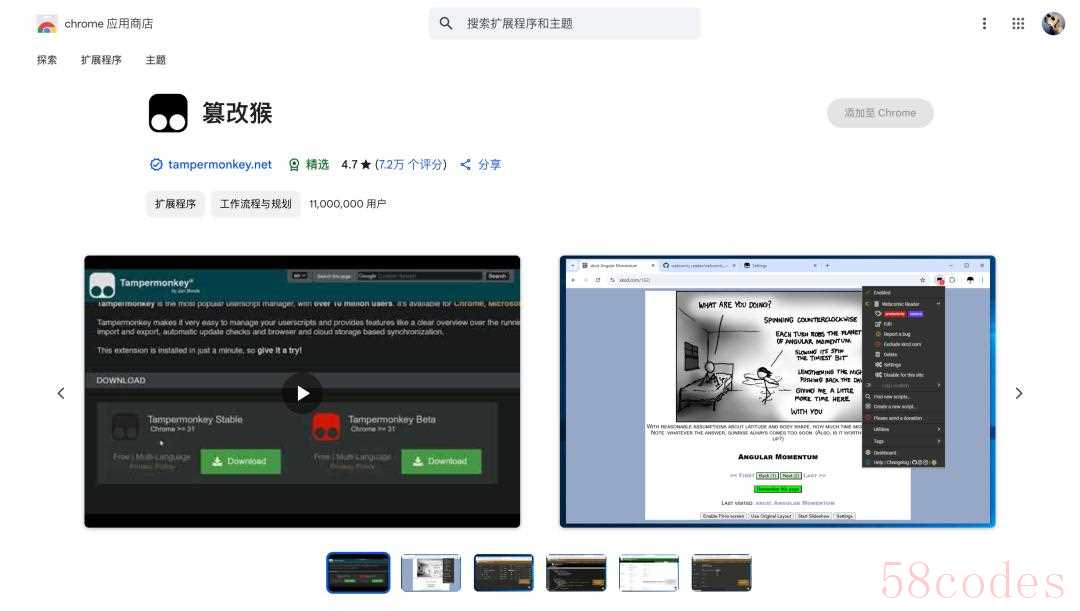Show the previous carousel slide

point(61,393)
